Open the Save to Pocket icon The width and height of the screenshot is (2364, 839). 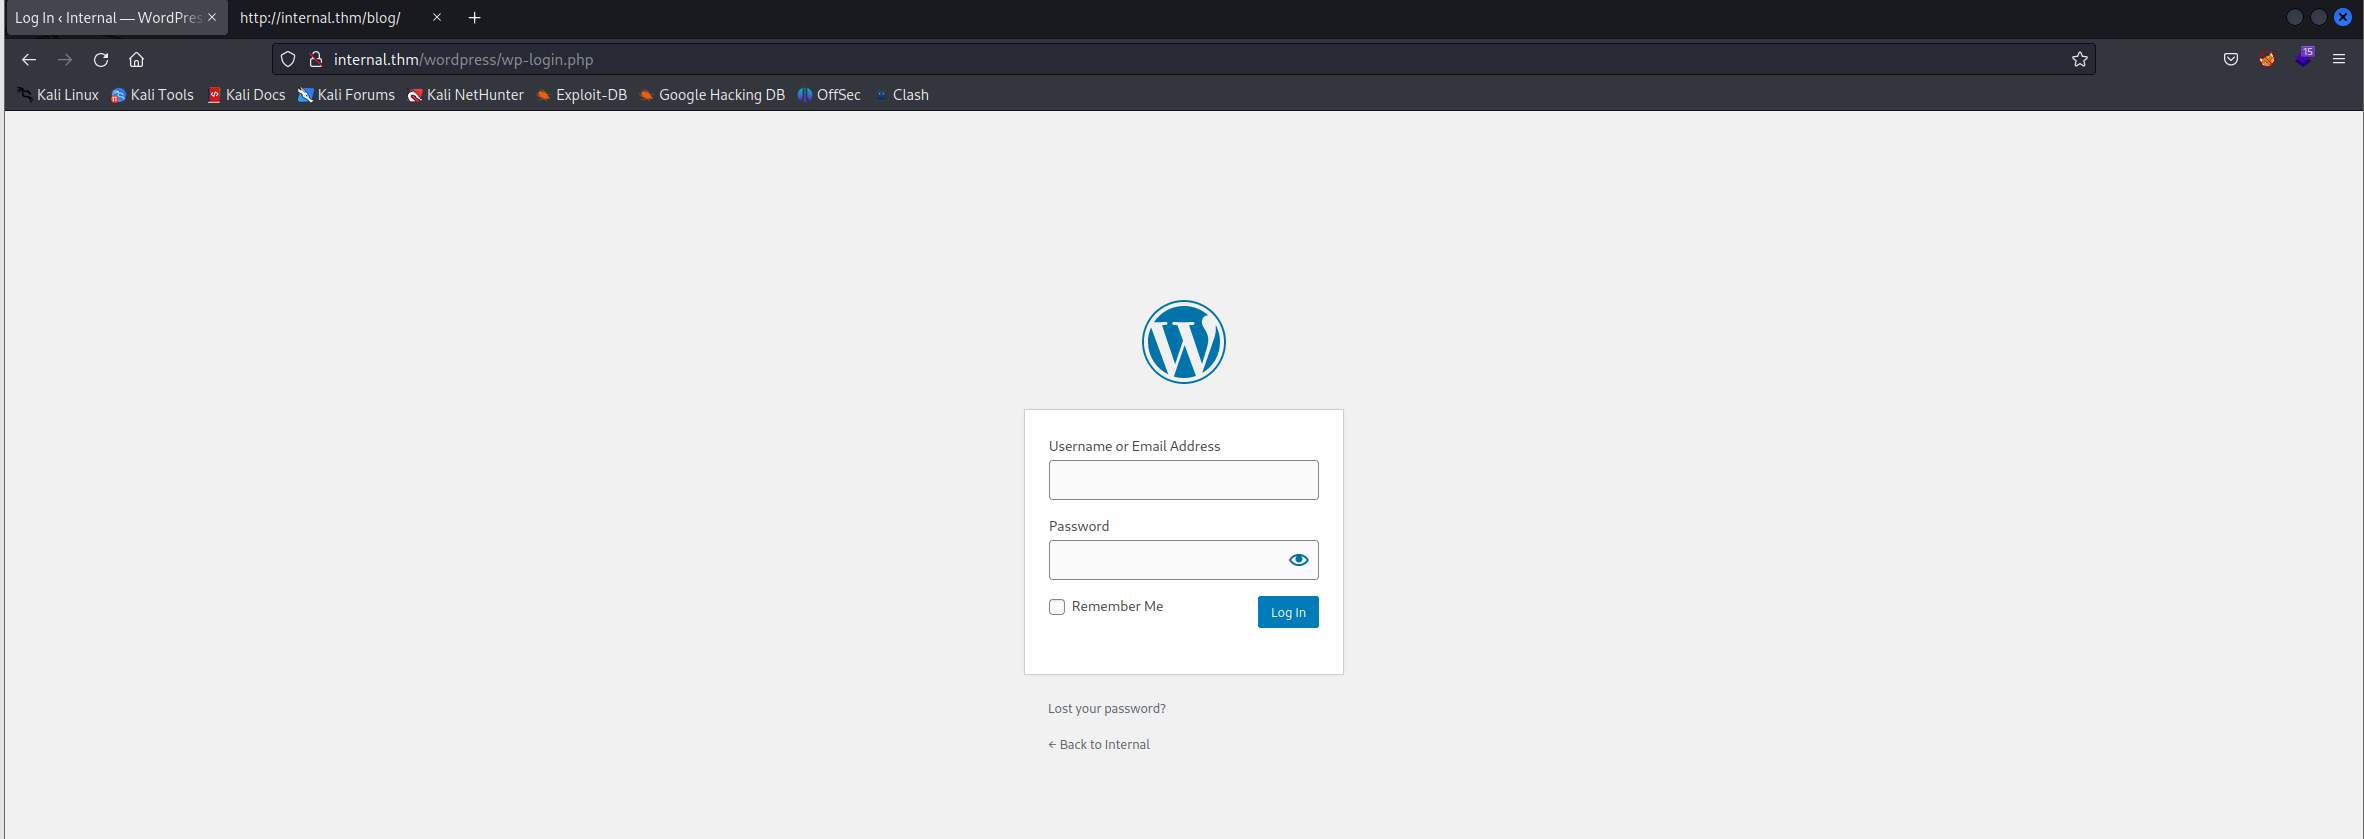click(2231, 60)
